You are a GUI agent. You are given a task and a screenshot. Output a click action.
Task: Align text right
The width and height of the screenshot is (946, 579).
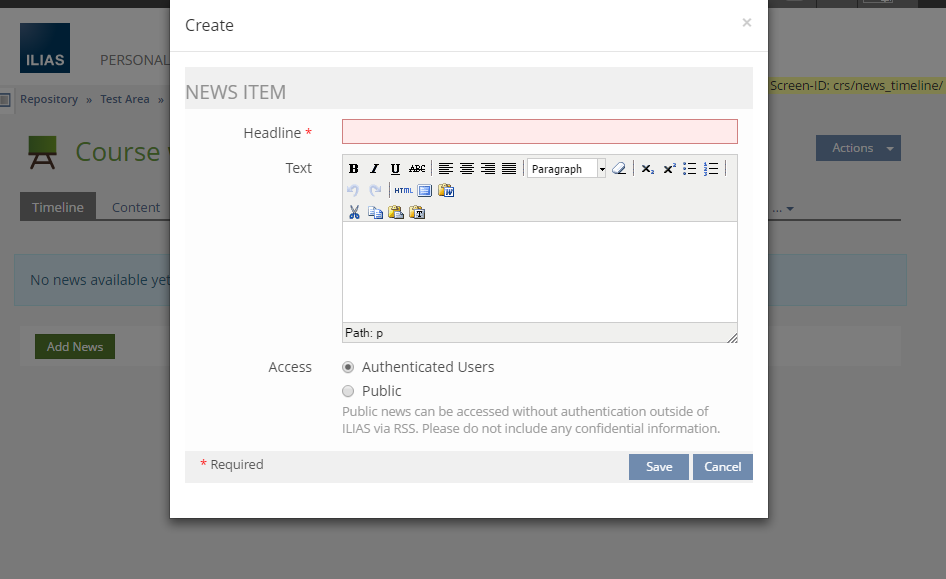click(487, 169)
